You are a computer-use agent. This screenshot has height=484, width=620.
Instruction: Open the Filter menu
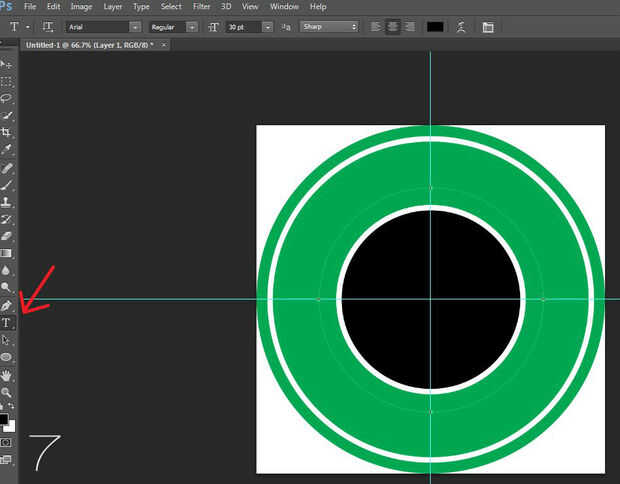click(x=201, y=7)
